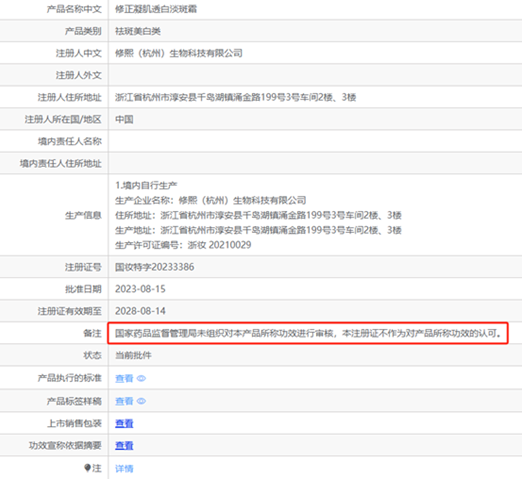Screen dimensions: 528x479
Task: Click the pin icon next to 注 label
Action: click(88, 468)
